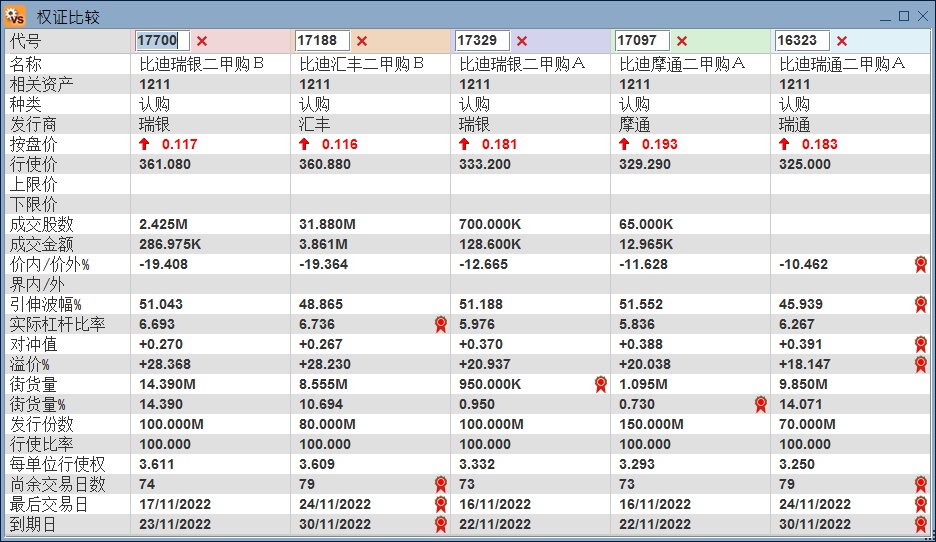Click turnover value 286.975K
Screen dimensions: 936x542
[x=170, y=244]
